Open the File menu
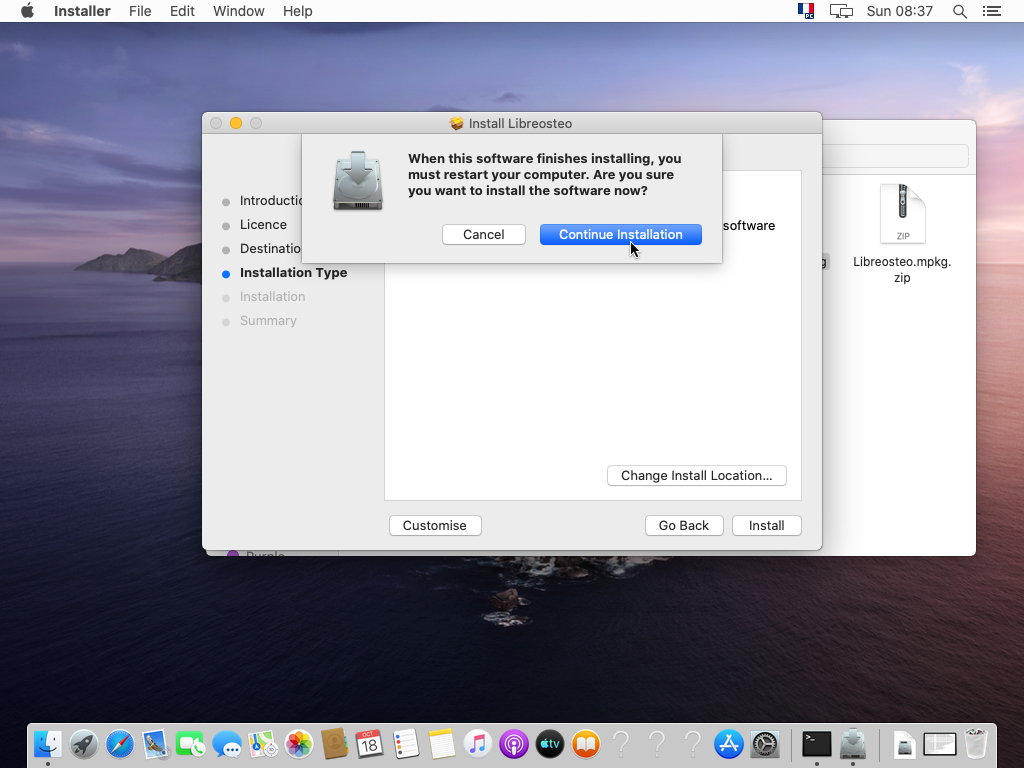The image size is (1024, 768). click(140, 11)
